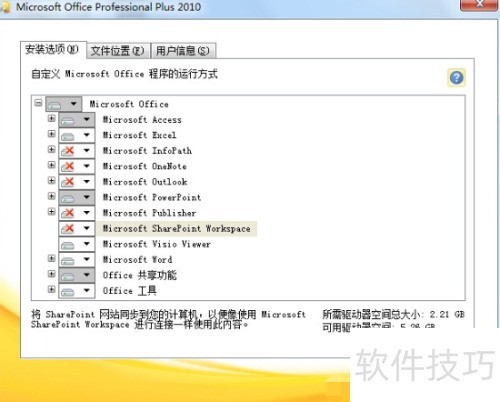Expand the Office 共享功能 node
The width and height of the screenshot is (500, 402).
pos(51,274)
